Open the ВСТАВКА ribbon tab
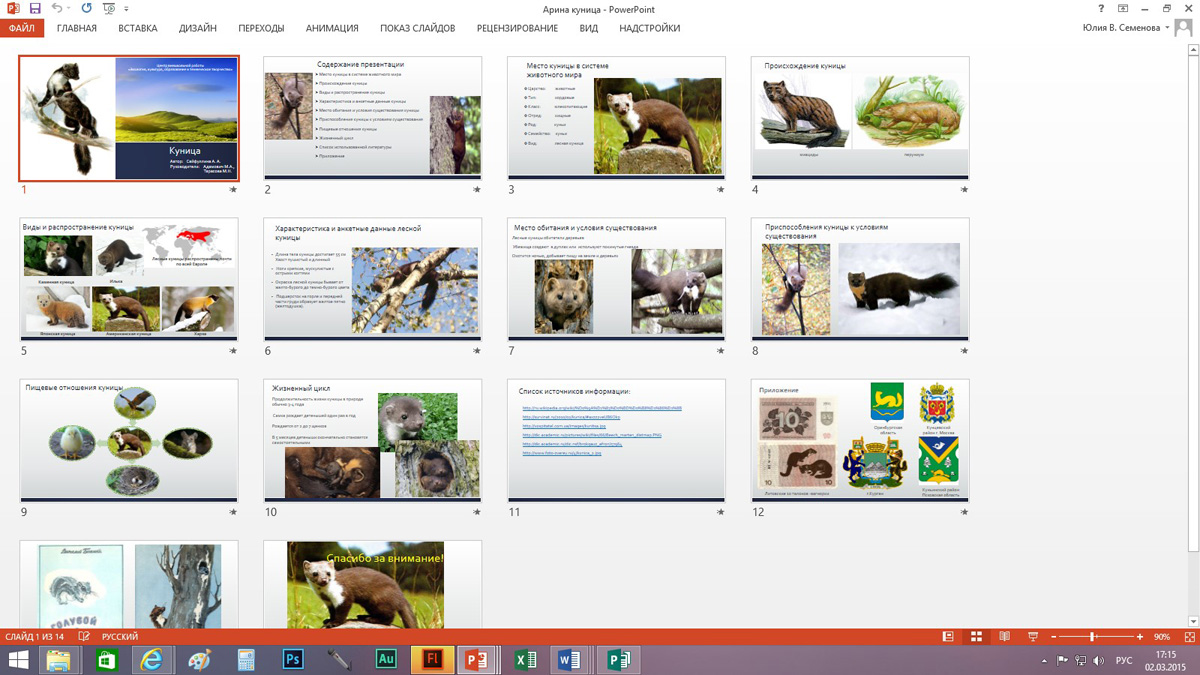The image size is (1200, 675). (x=137, y=28)
